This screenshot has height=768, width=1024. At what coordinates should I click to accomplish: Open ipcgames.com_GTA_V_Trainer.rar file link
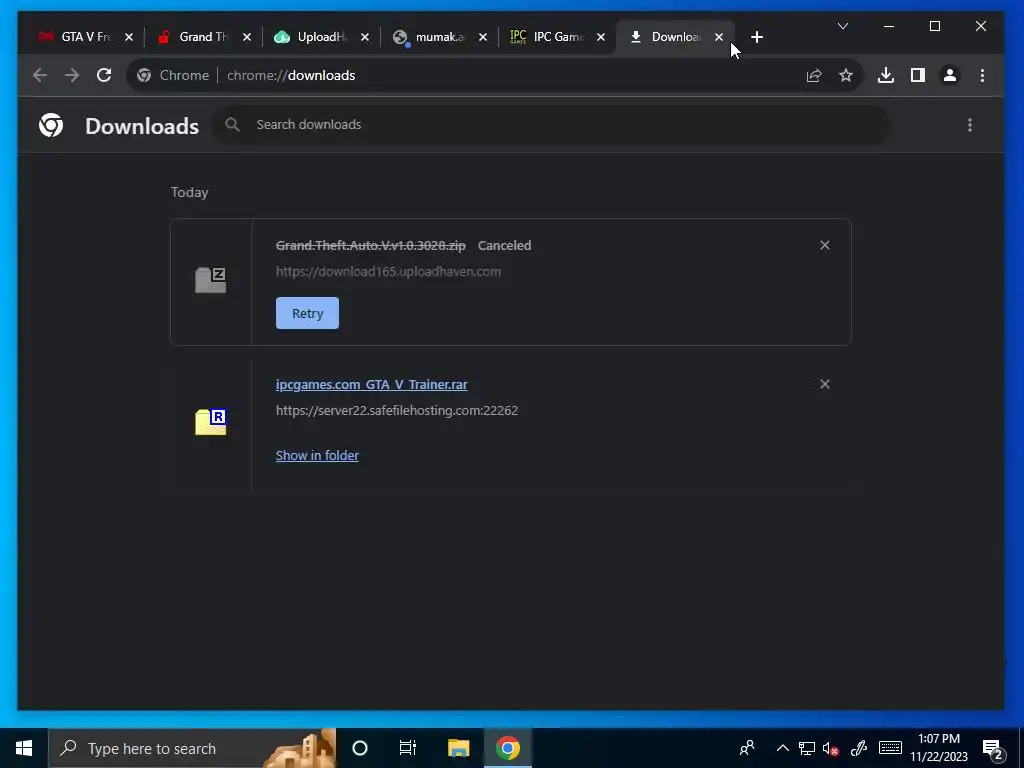point(372,385)
